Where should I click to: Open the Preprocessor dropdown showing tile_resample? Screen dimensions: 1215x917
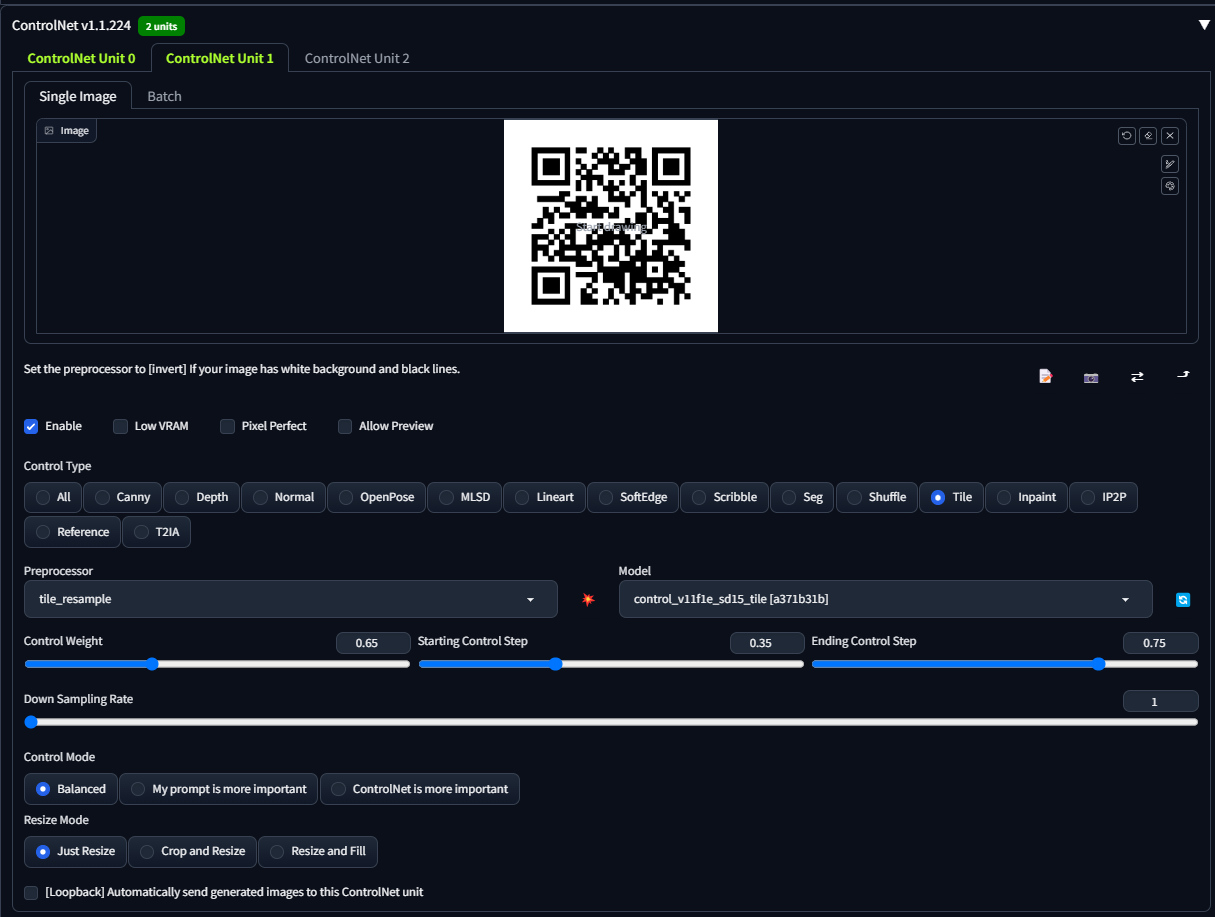pyautogui.click(x=290, y=599)
